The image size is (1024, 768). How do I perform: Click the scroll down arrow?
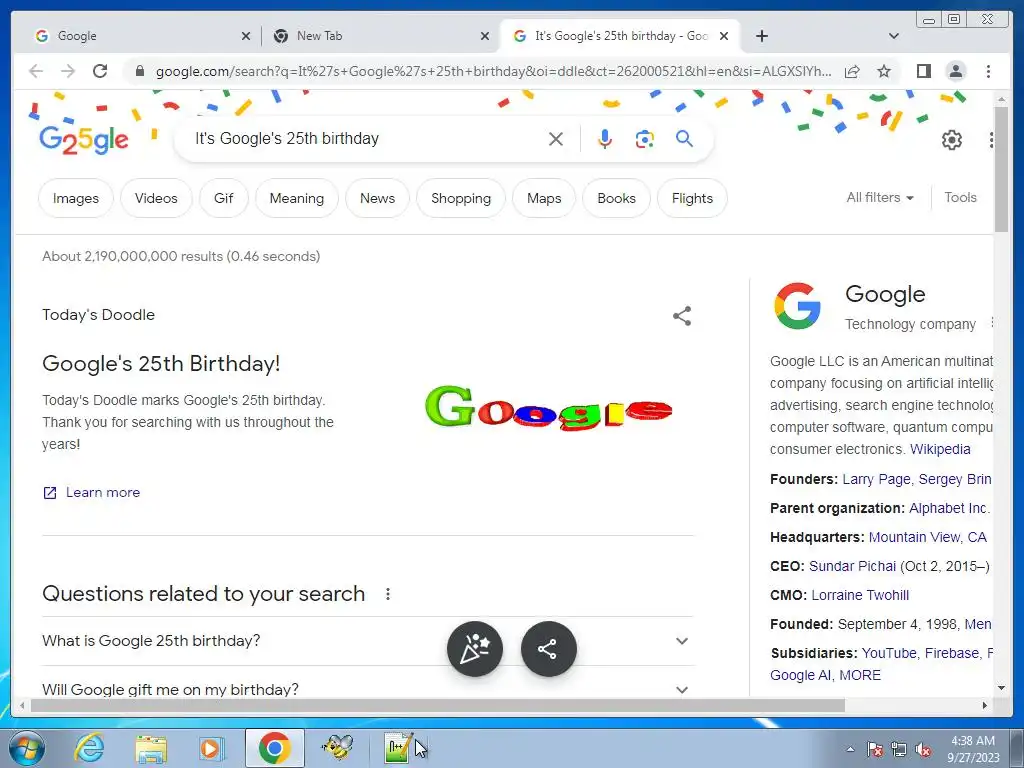coord(1001,688)
